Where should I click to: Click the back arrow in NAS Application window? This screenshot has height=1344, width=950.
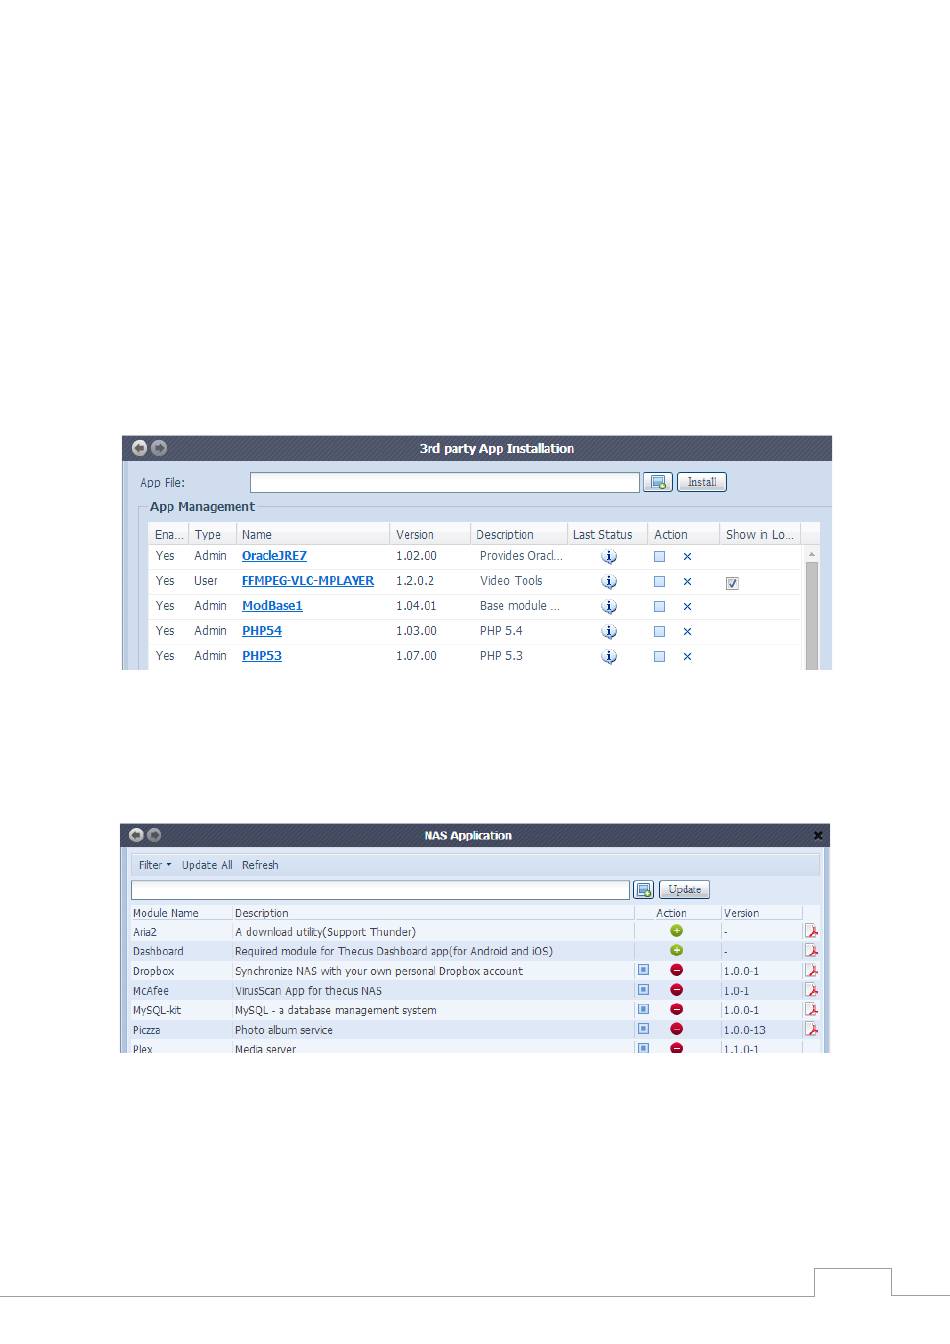(135, 835)
